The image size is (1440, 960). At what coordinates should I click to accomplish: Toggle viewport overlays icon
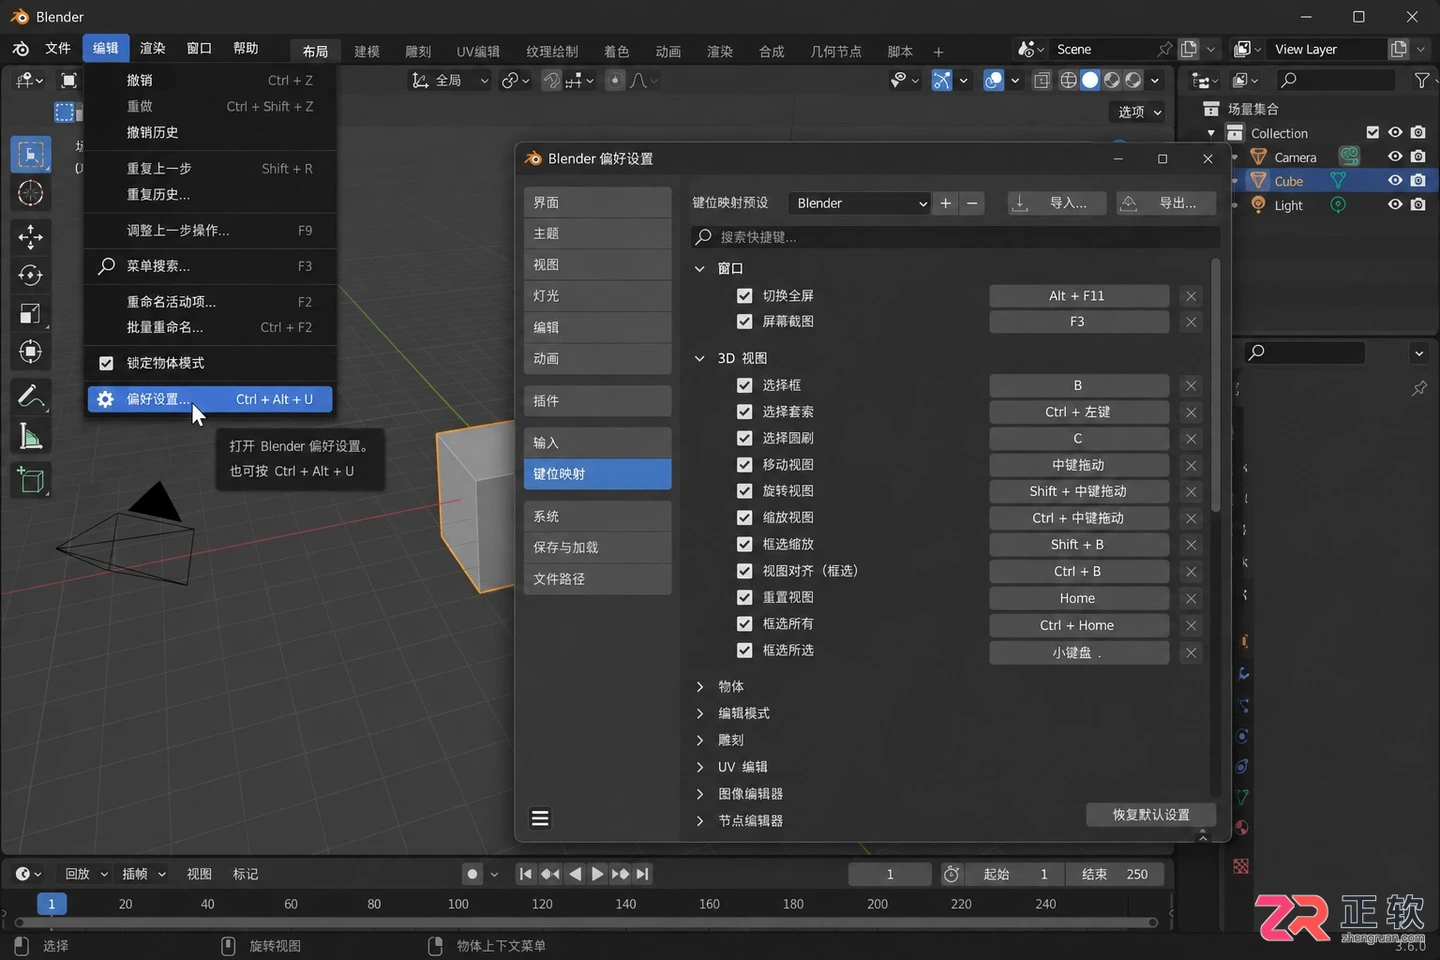[993, 80]
